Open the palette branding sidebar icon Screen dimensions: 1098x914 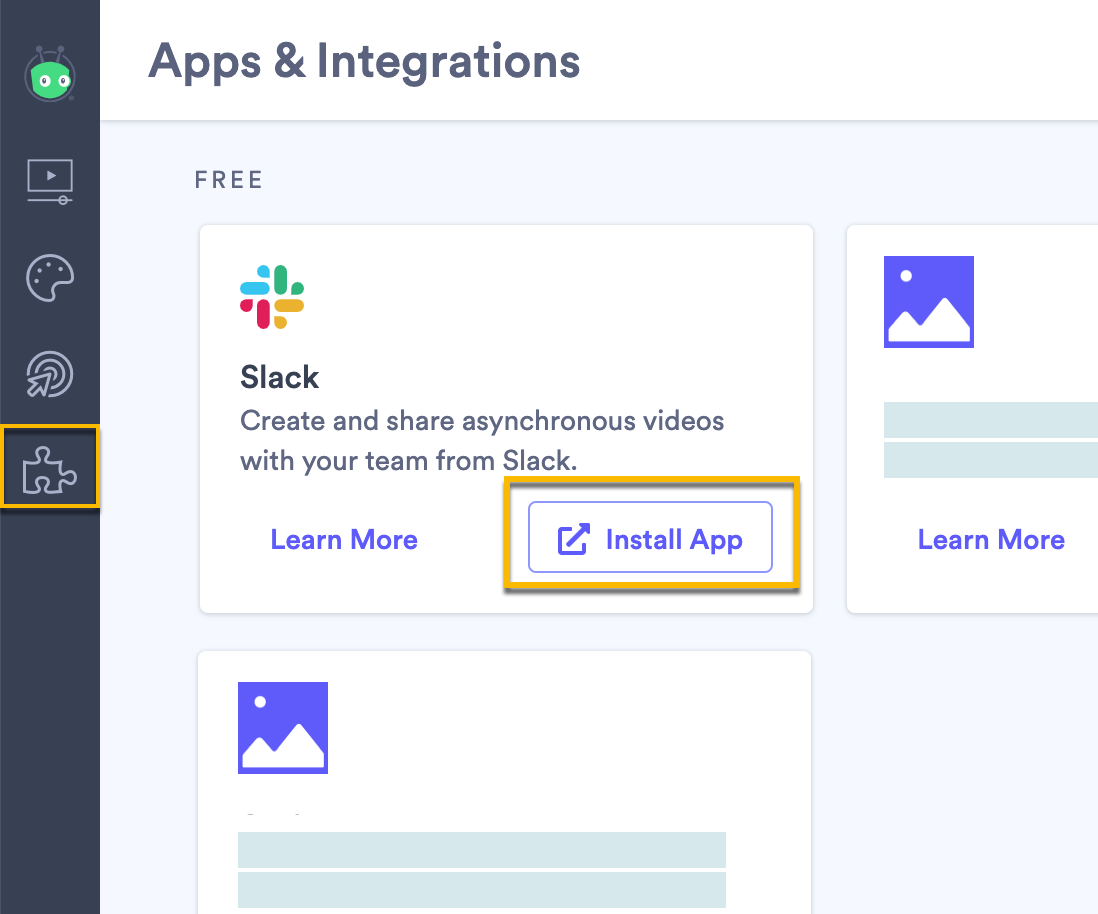coord(50,278)
